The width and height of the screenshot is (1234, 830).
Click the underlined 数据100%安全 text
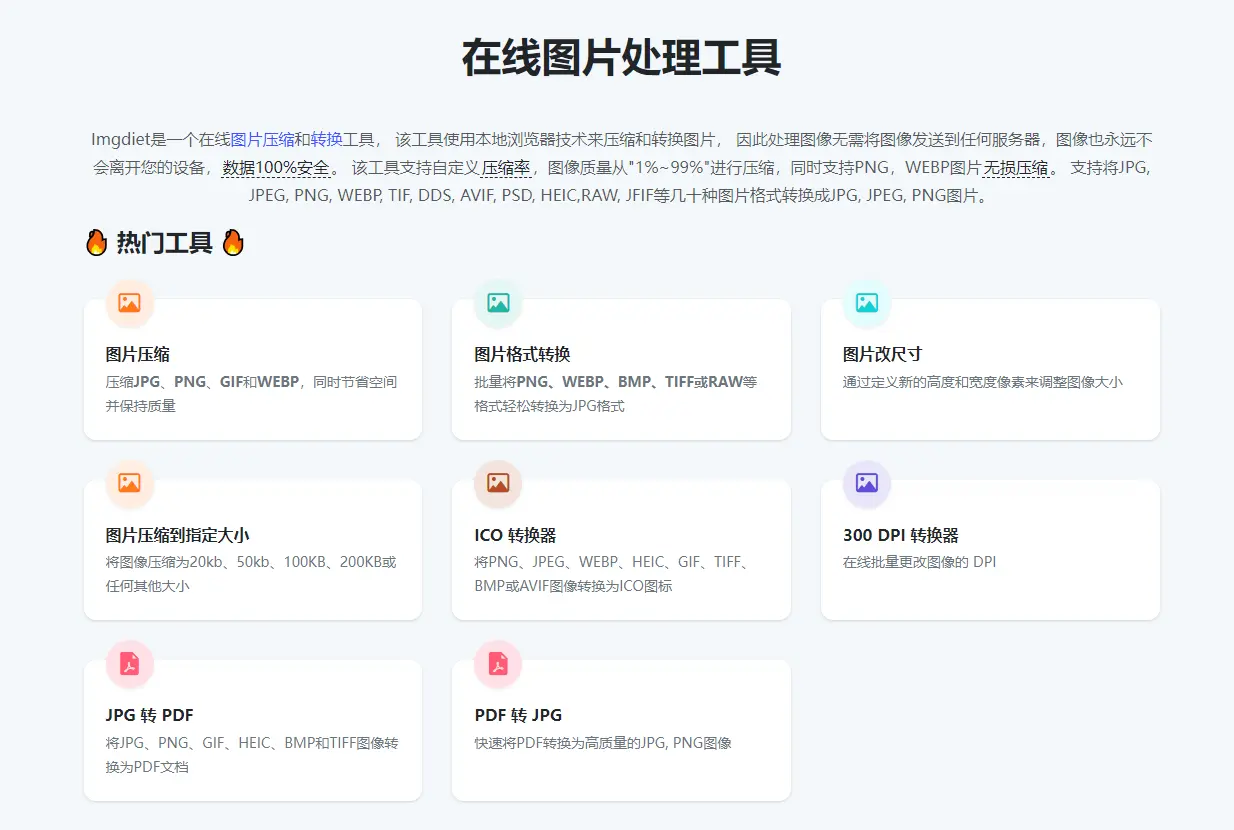click(274, 167)
